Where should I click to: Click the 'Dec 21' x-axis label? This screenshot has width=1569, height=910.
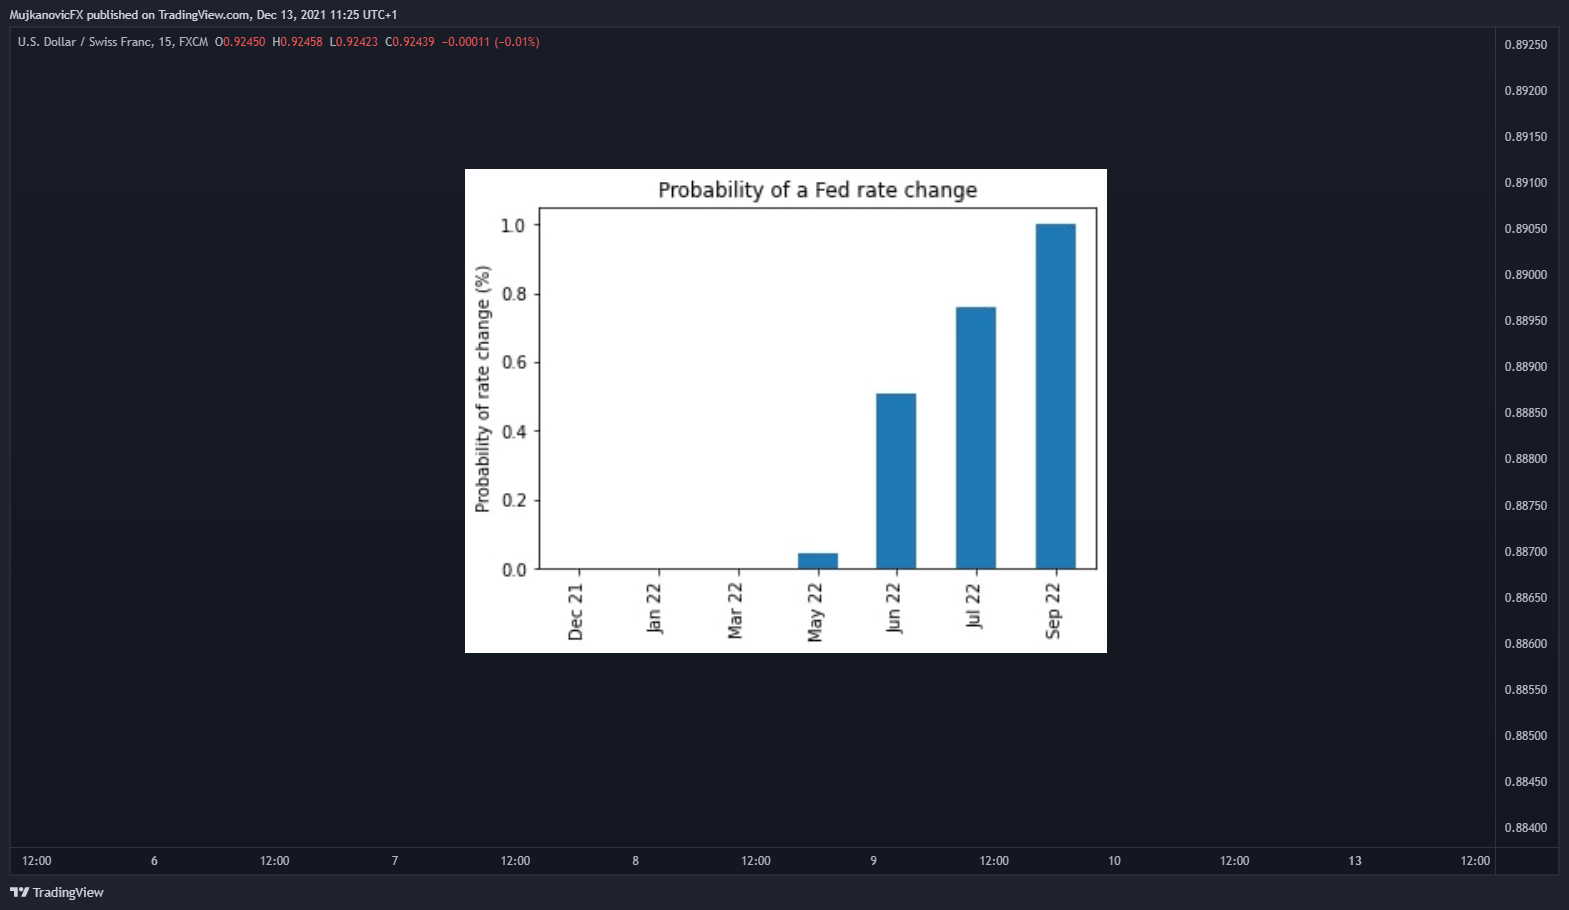[x=575, y=612]
